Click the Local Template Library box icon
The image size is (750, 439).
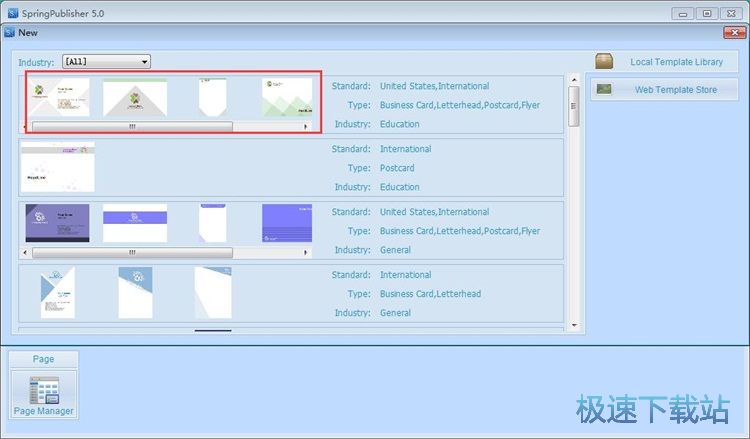tap(604, 61)
